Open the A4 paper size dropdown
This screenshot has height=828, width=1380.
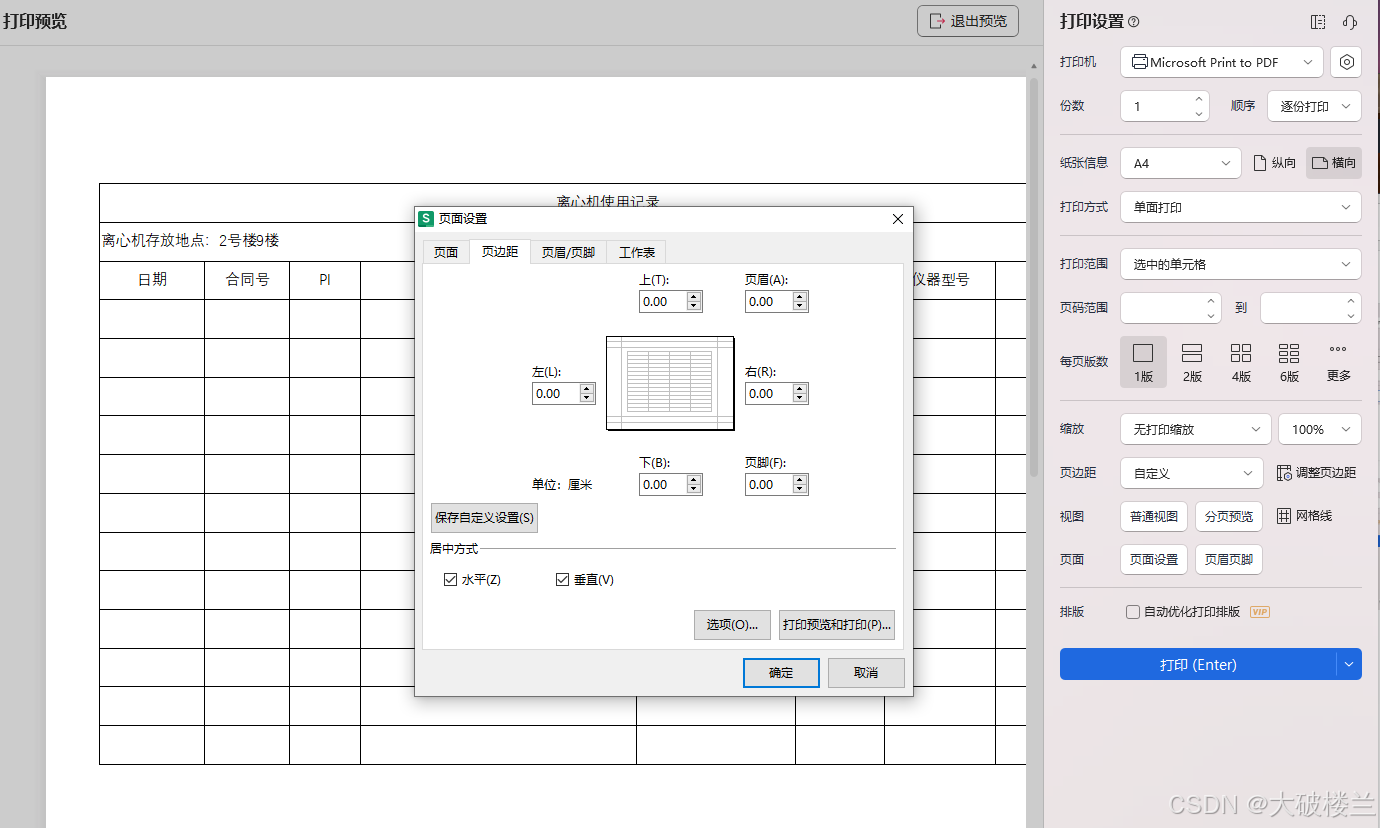pyautogui.click(x=1180, y=163)
